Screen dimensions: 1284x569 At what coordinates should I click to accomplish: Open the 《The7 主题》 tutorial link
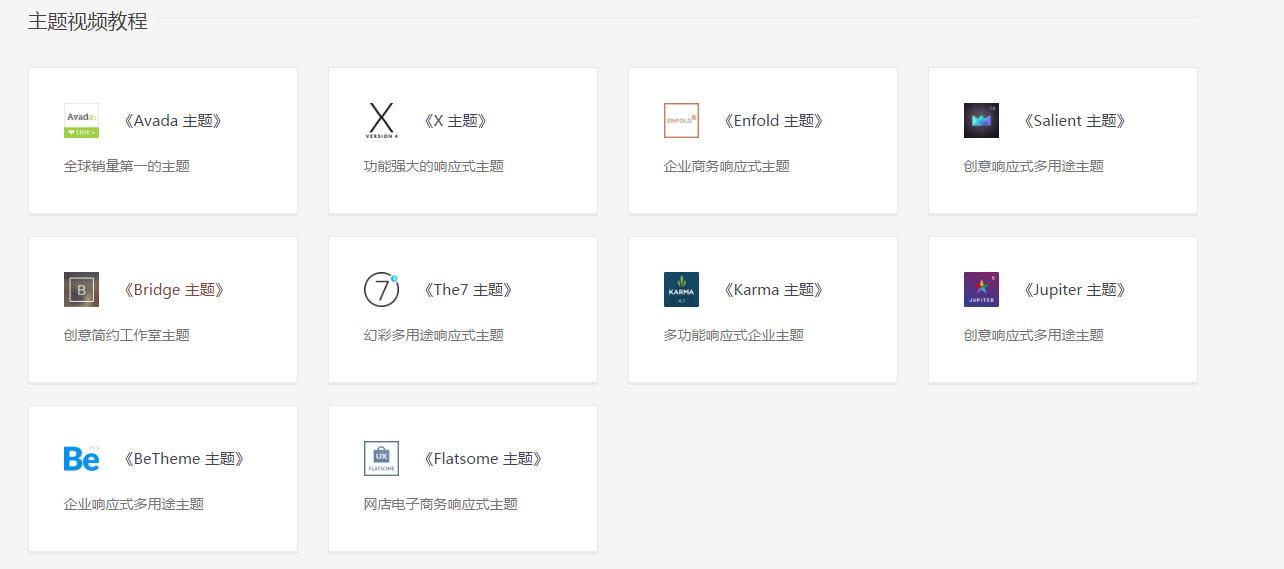pos(468,290)
